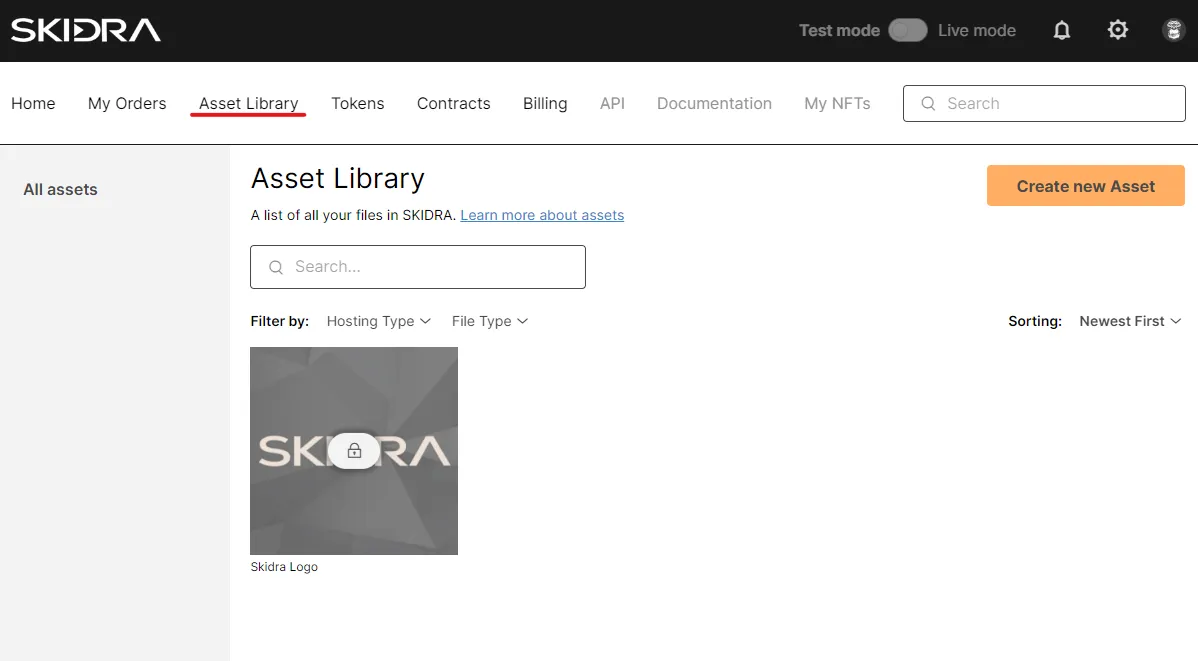Select All assets in the sidebar
The height and width of the screenshot is (661, 1198).
point(60,190)
